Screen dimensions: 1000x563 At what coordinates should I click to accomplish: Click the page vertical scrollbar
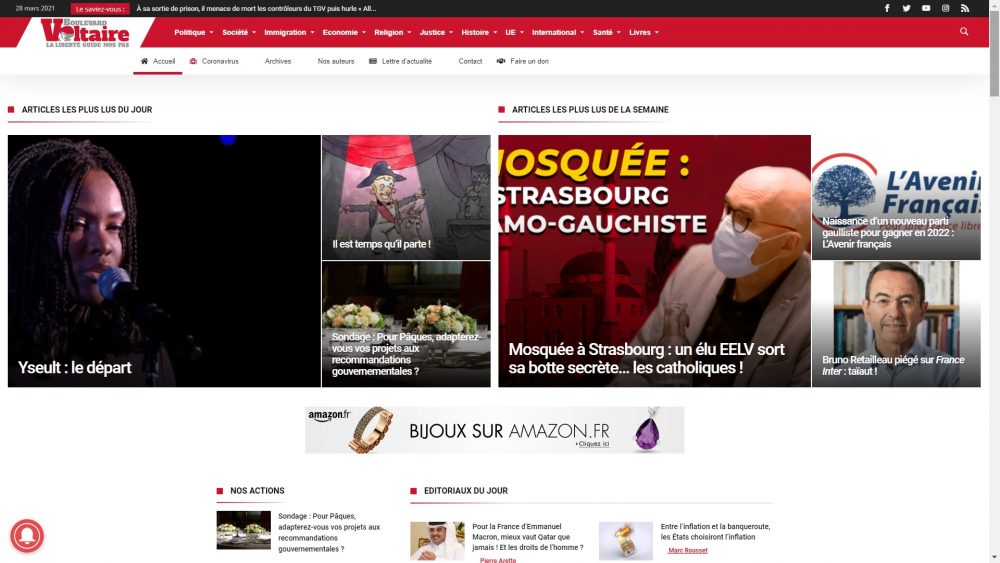click(994, 281)
